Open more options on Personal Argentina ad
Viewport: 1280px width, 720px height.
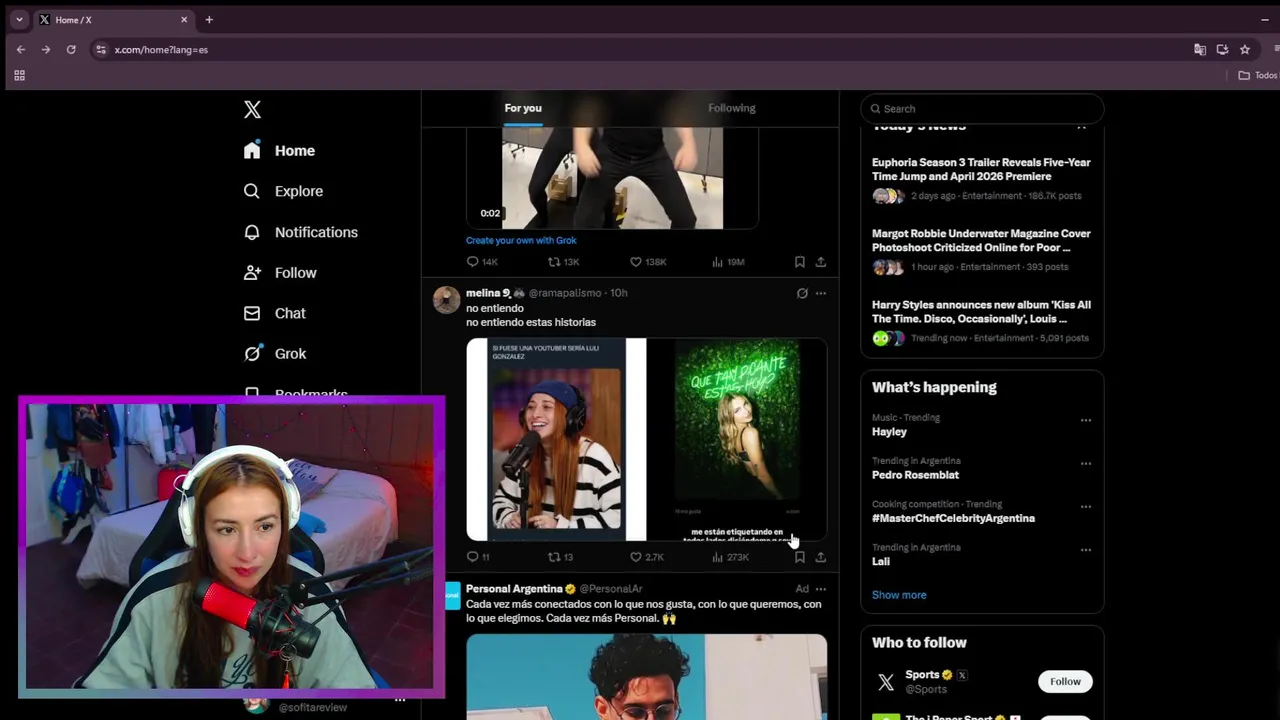tap(821, 589)
